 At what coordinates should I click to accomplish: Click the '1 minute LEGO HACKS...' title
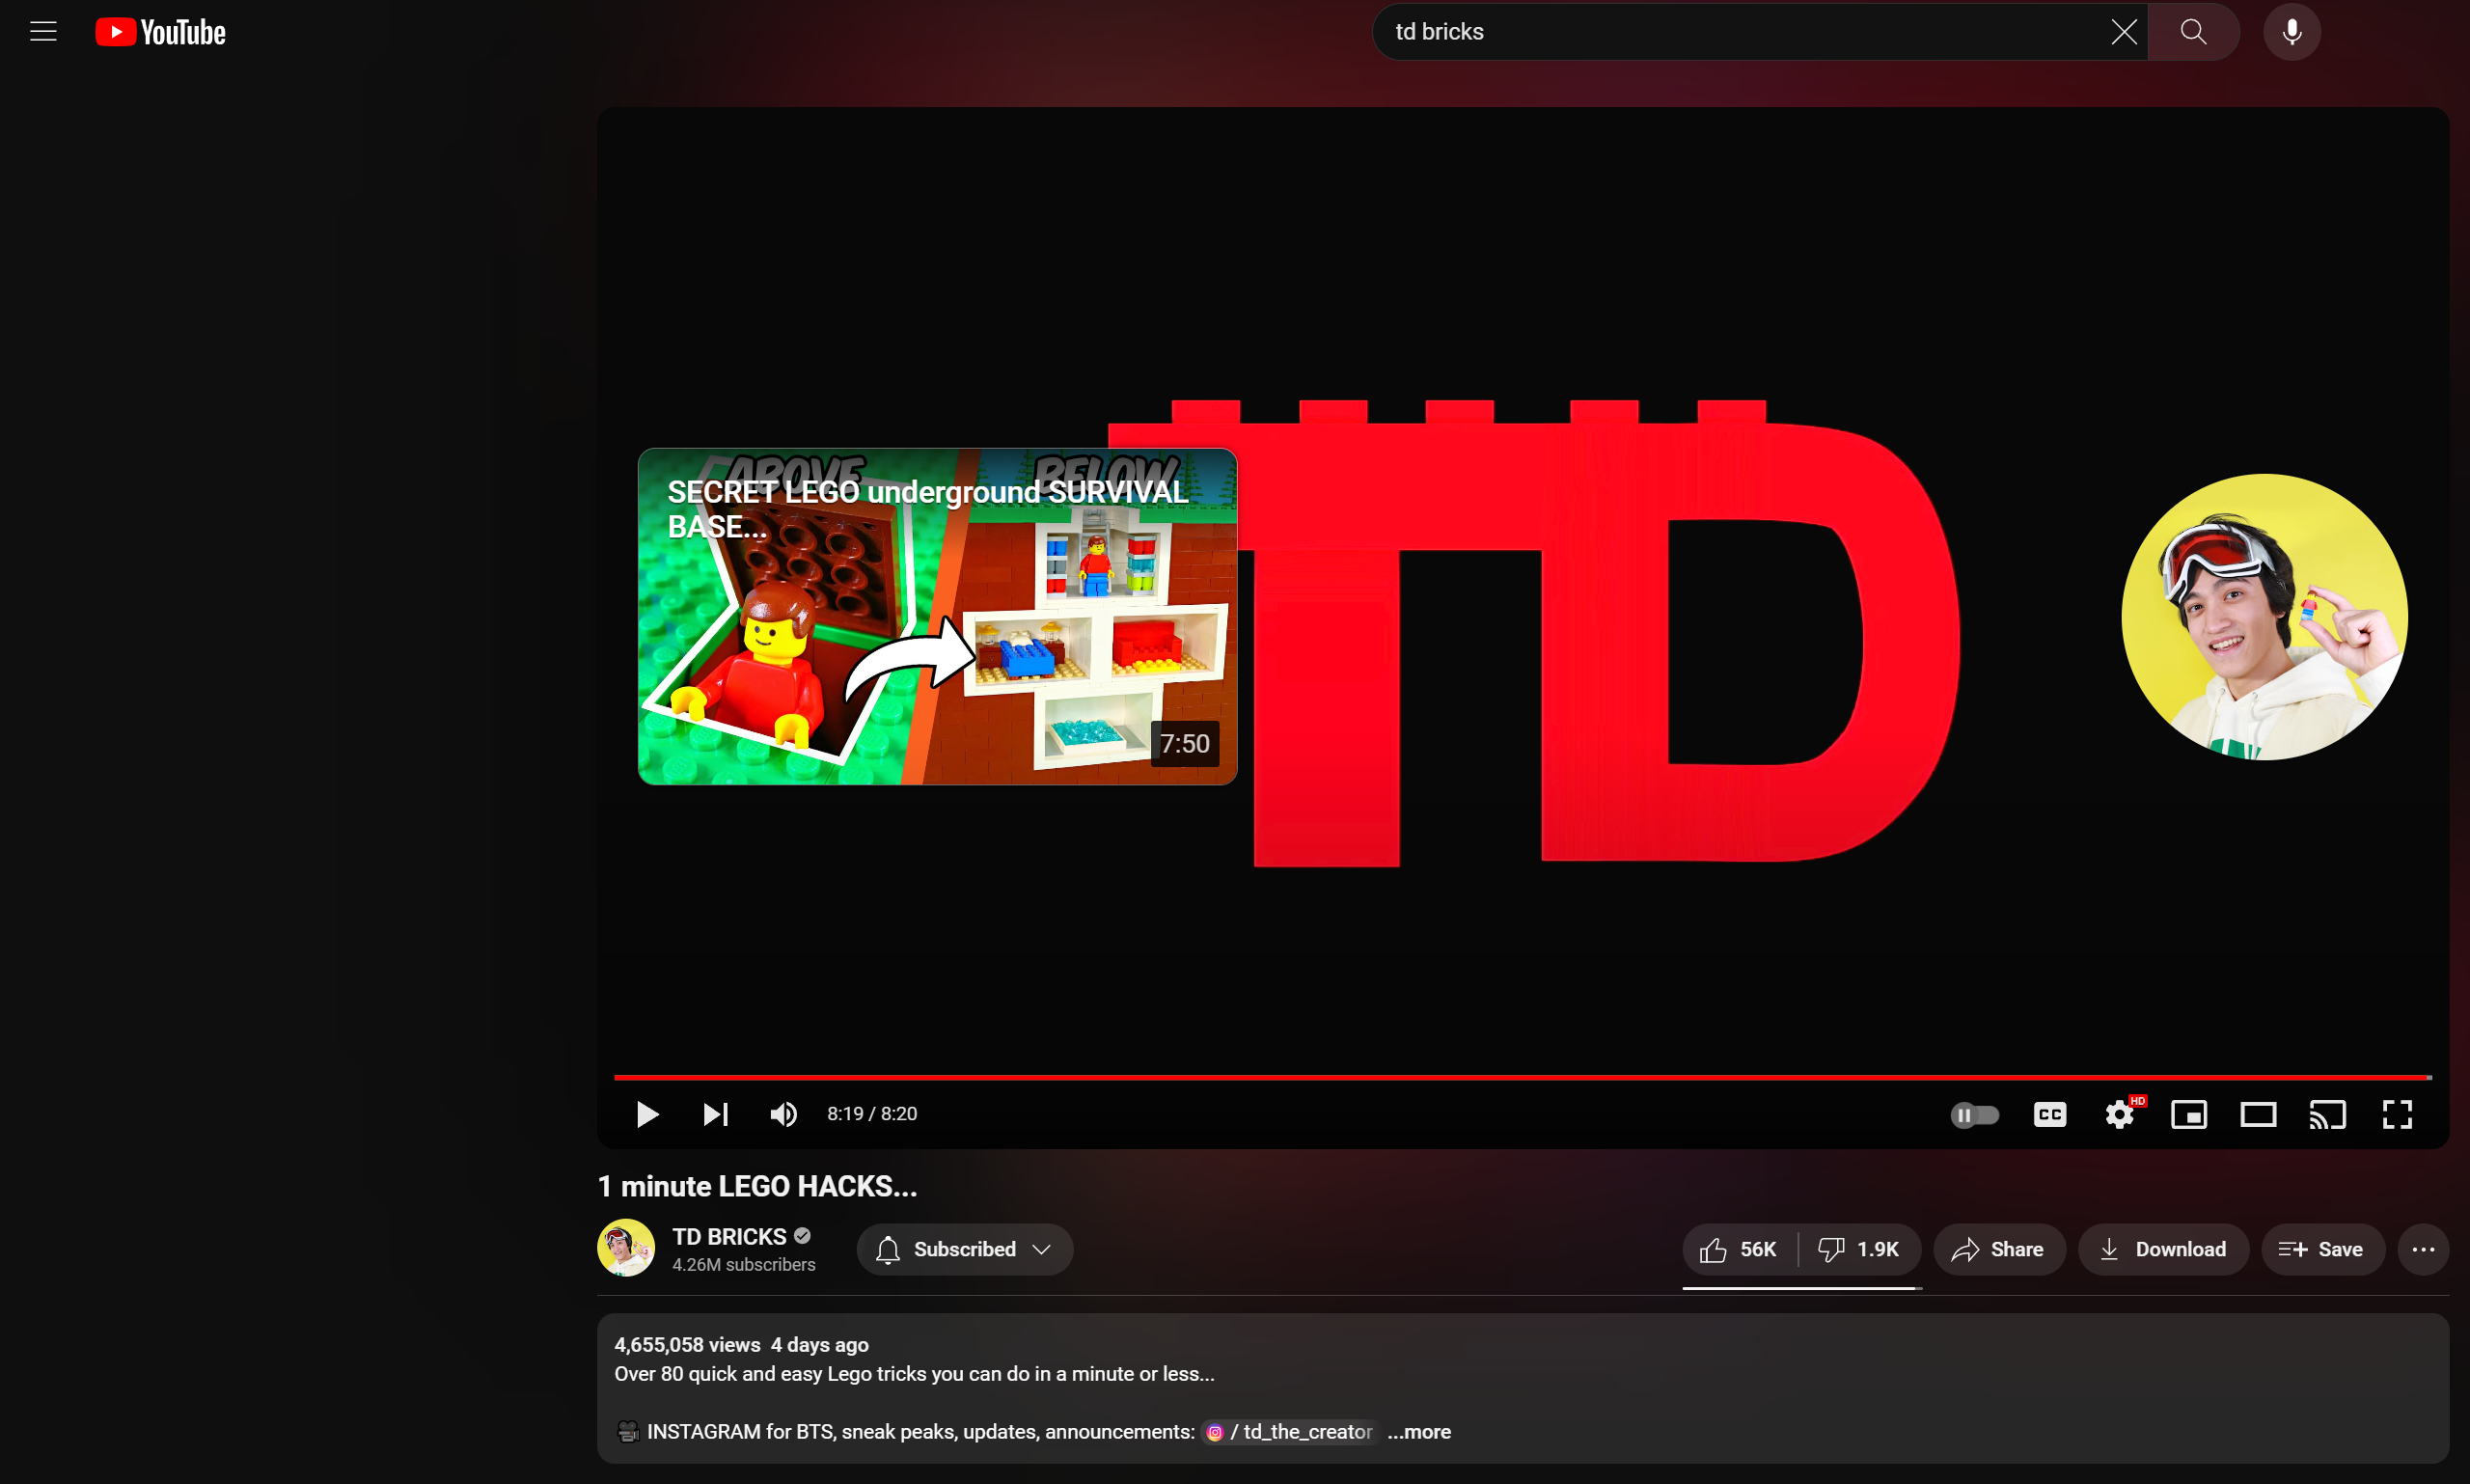[757, 1186]
